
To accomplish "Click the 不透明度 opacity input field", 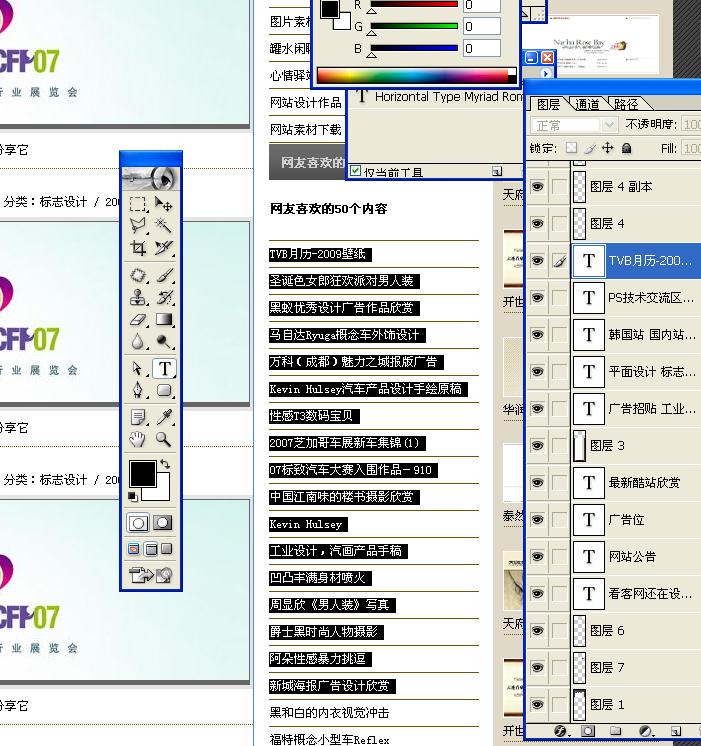I will pos(691,125).
